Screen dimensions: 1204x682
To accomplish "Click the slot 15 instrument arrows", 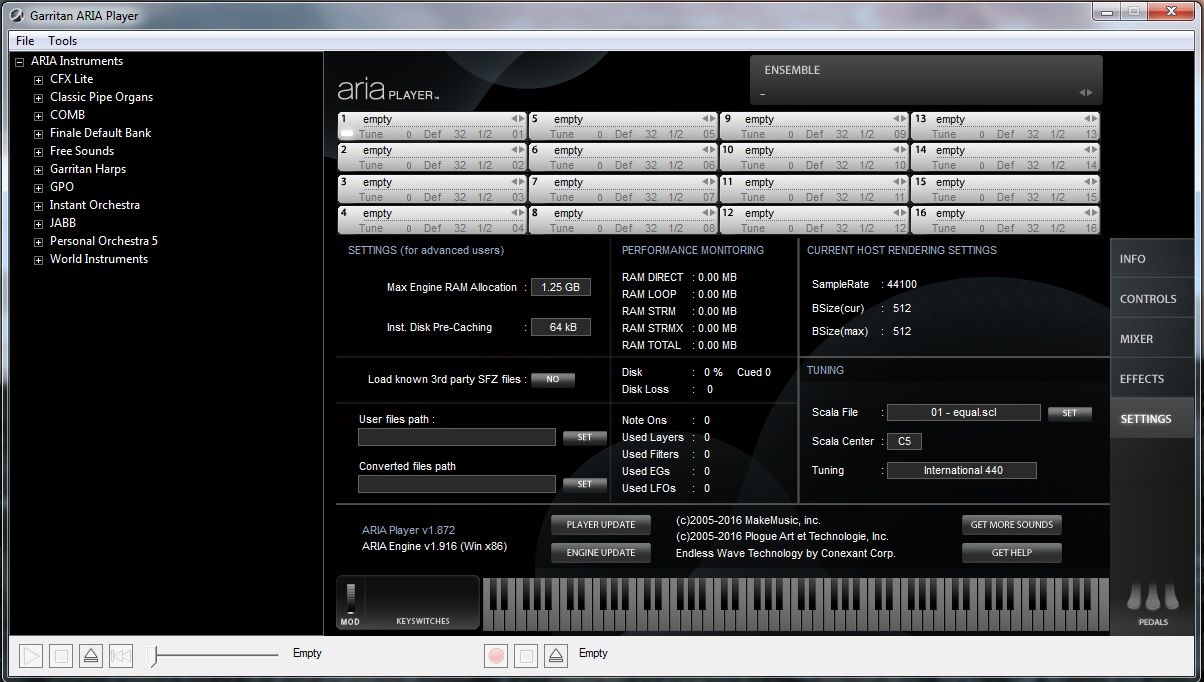I will [1090, 182].
